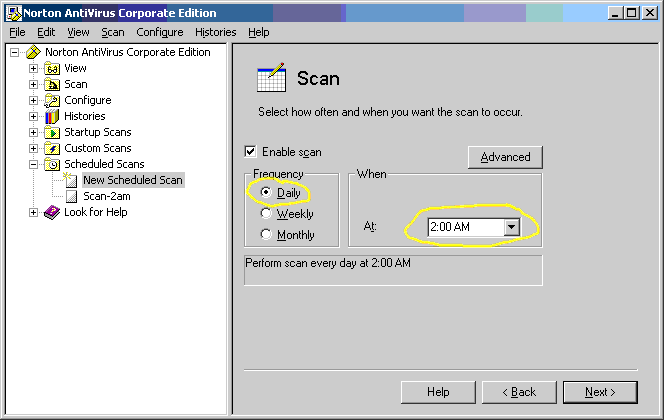The height and width of the screenshot is (420, 664).
Task: Open the scan time dropdown arrow
Action: 511,227
